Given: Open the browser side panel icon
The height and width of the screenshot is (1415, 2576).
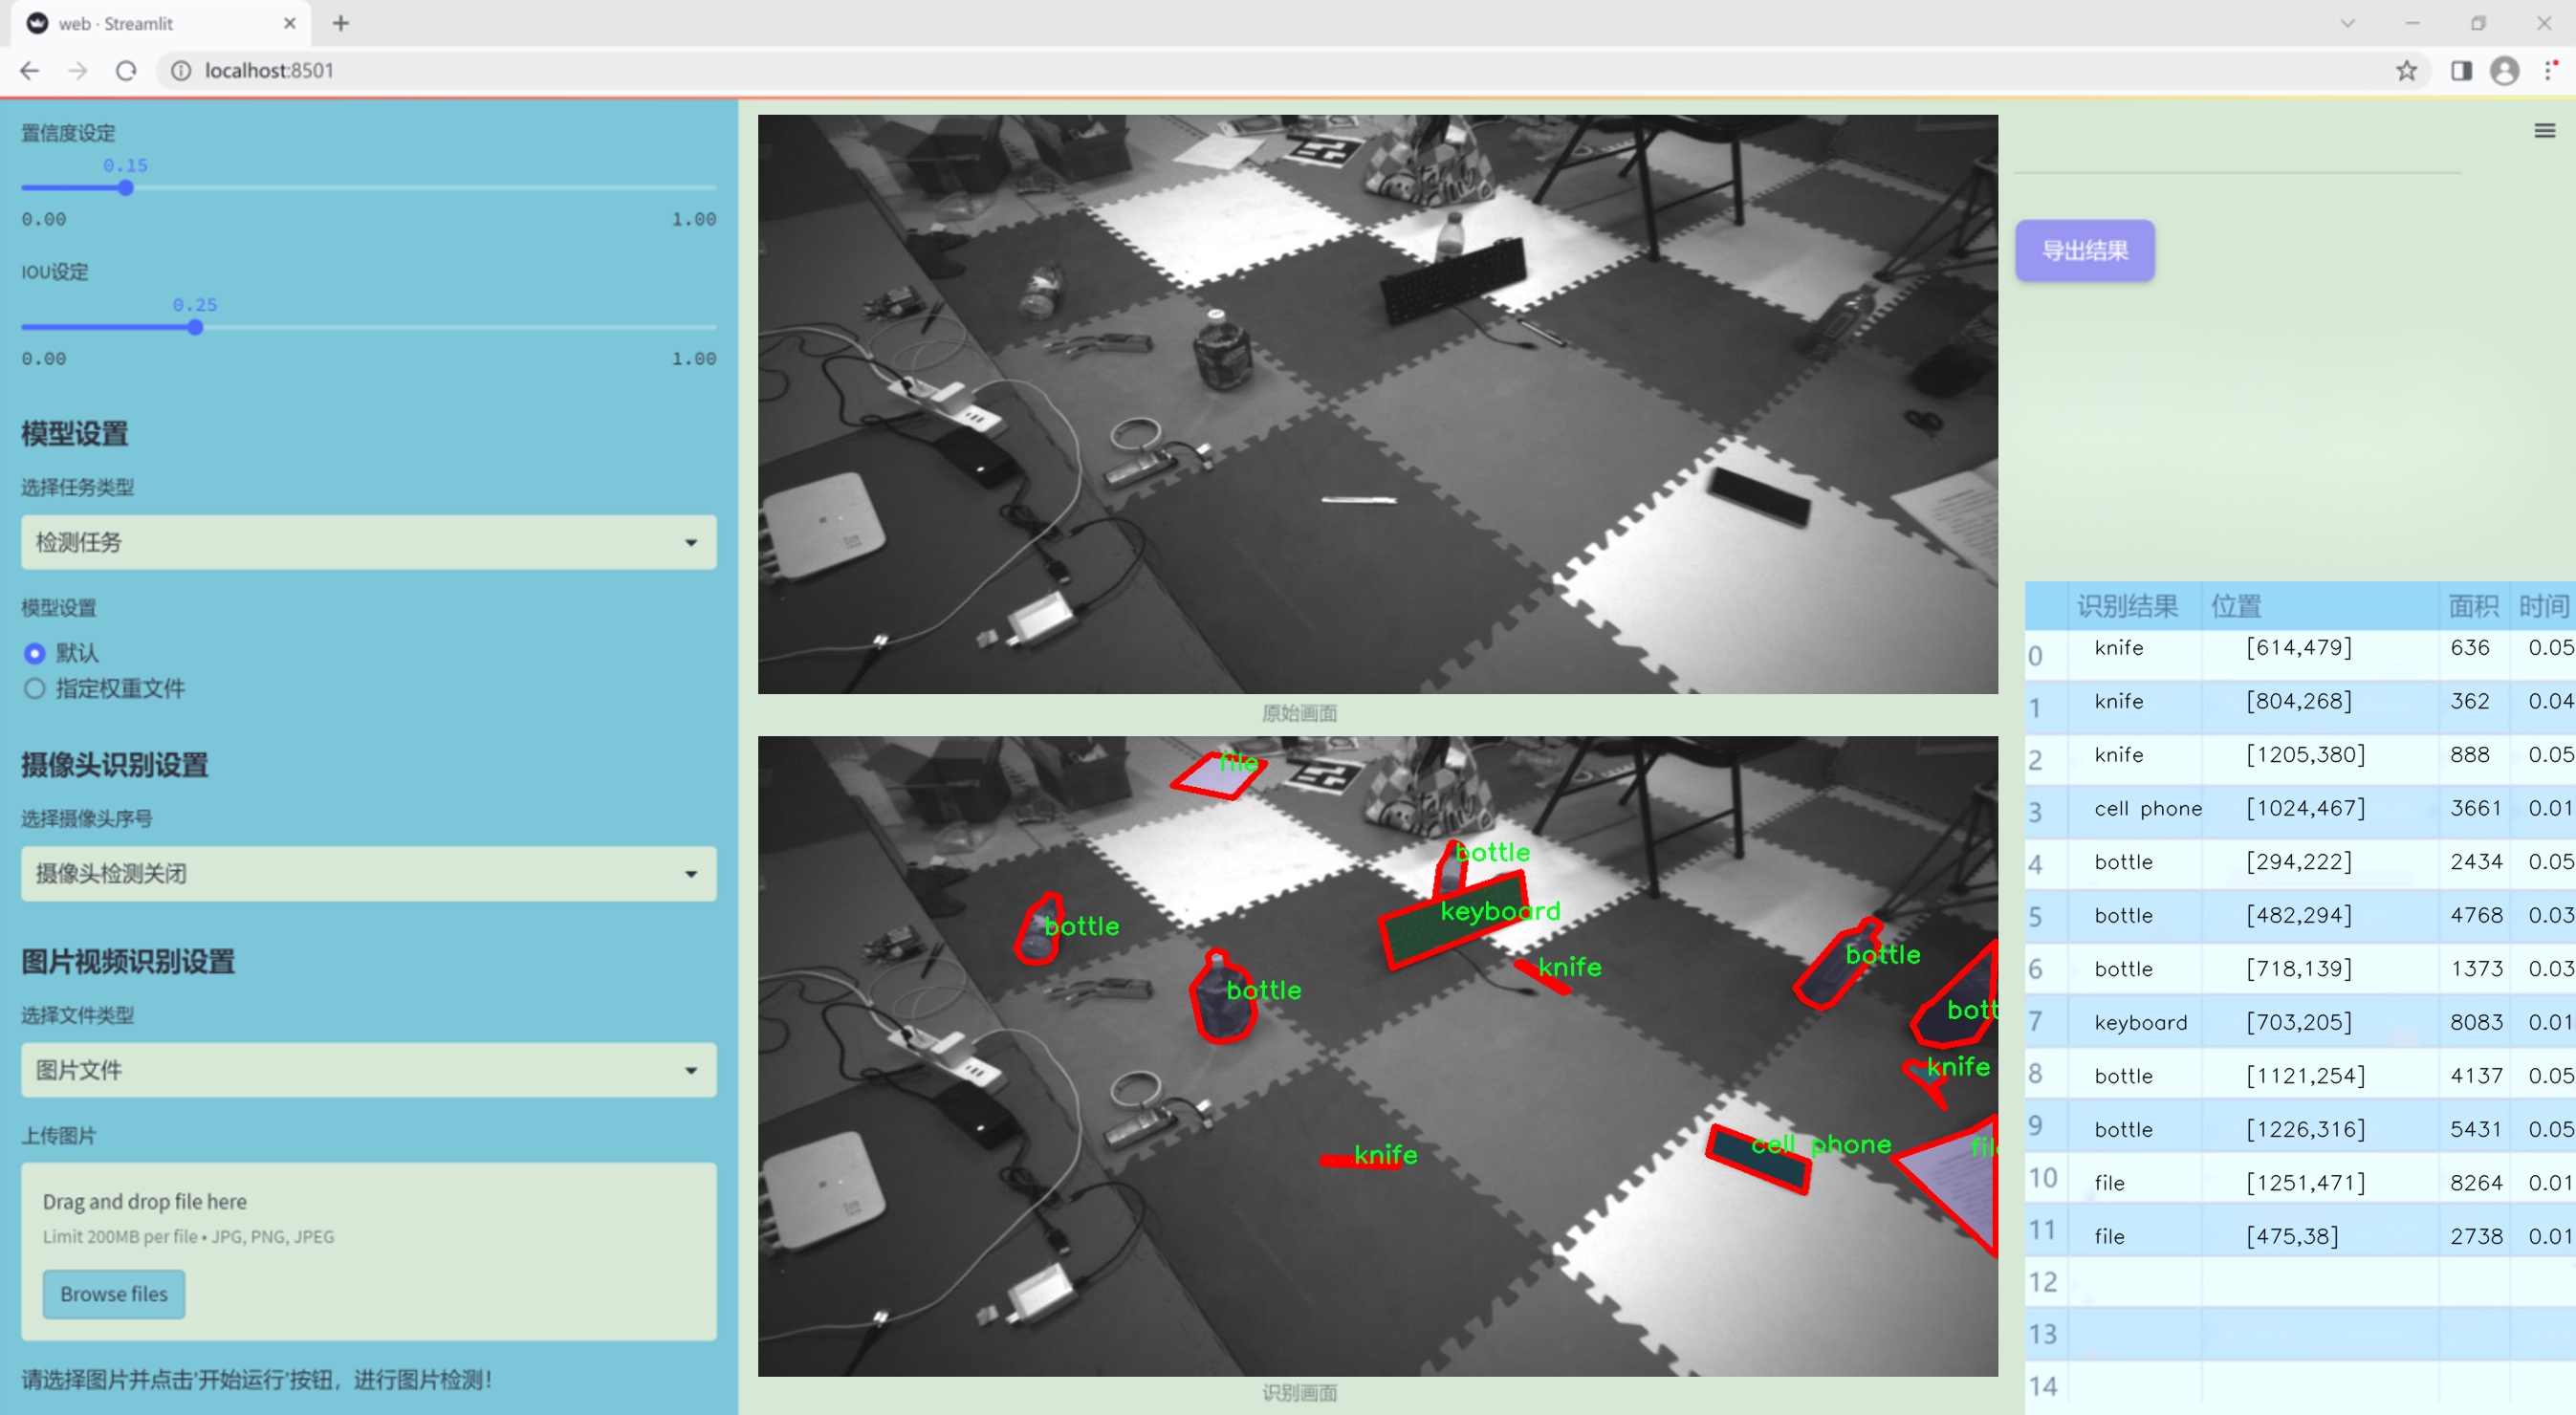Looking at the screenshot, I should pos(2461,71).
